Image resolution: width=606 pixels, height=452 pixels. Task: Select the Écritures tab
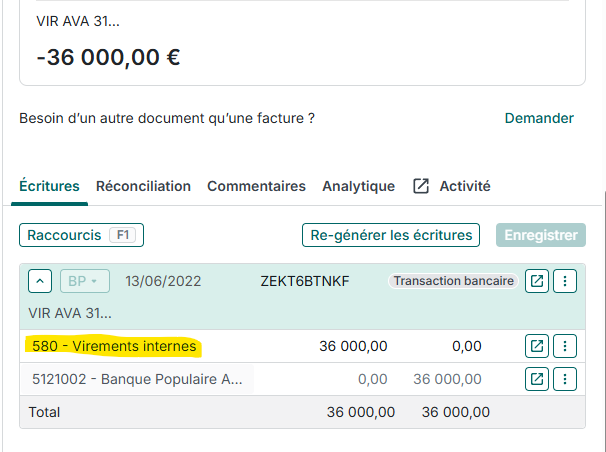pos(49,186)
